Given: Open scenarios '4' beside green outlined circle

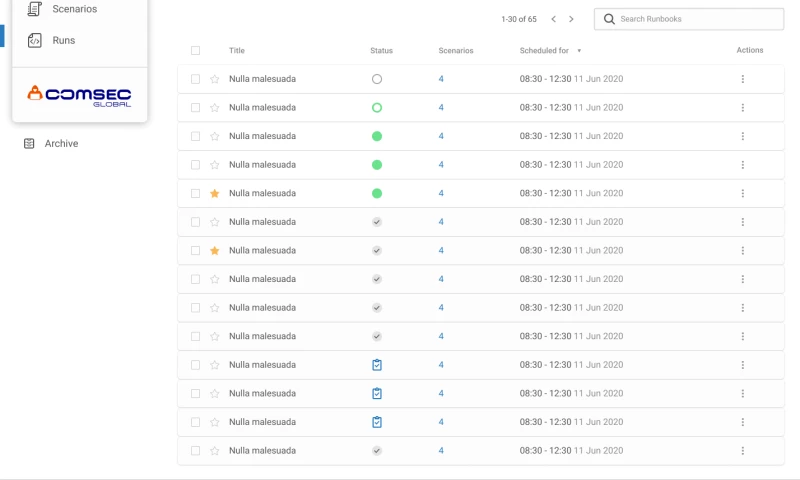Looking at the screenshot, I should click(x=441, y=108).
